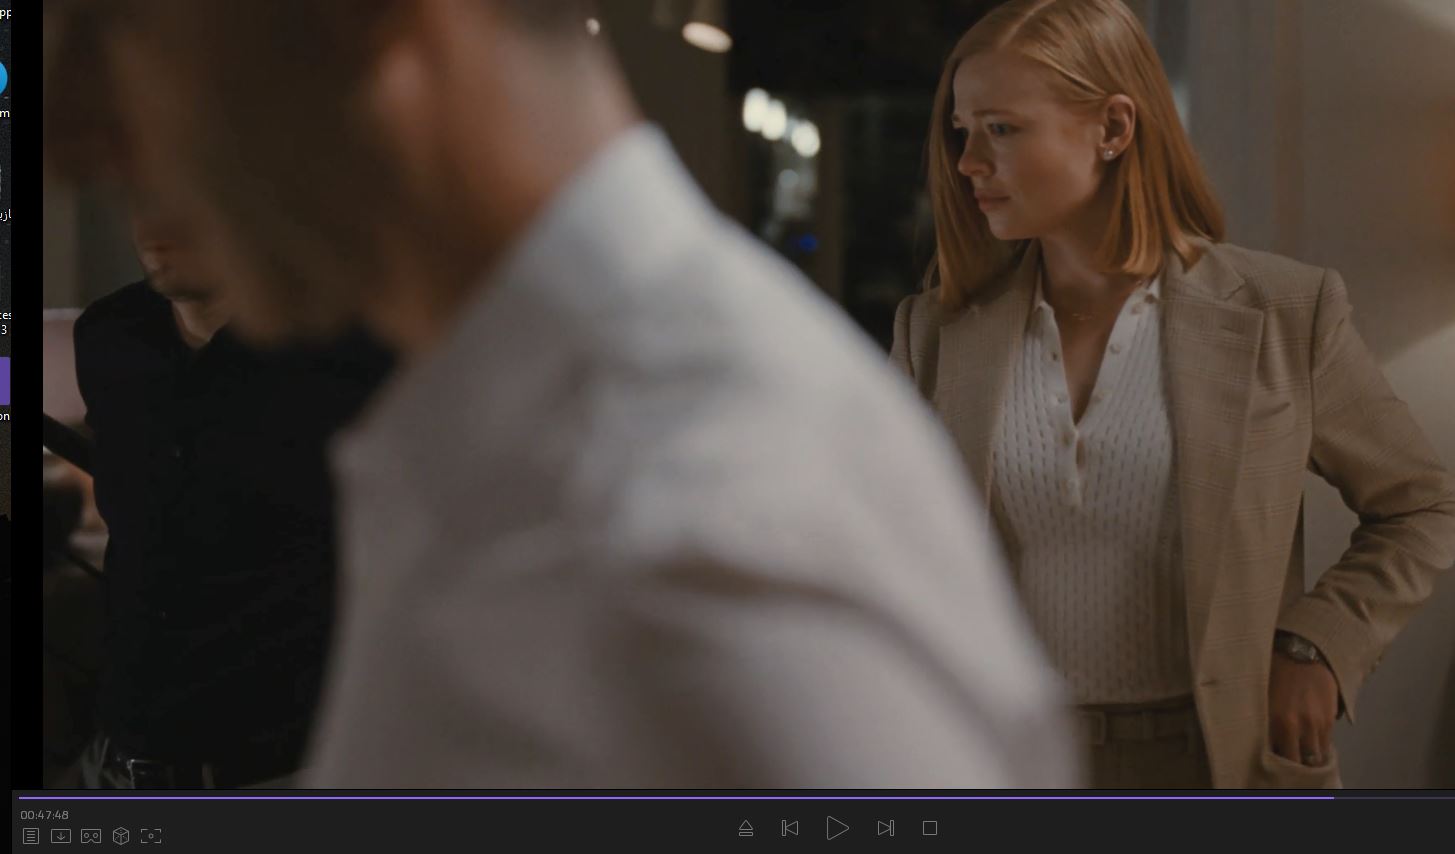This screenshot has height=854, width=1455.
Task: Skip to the next track
Action: point(885,828)
